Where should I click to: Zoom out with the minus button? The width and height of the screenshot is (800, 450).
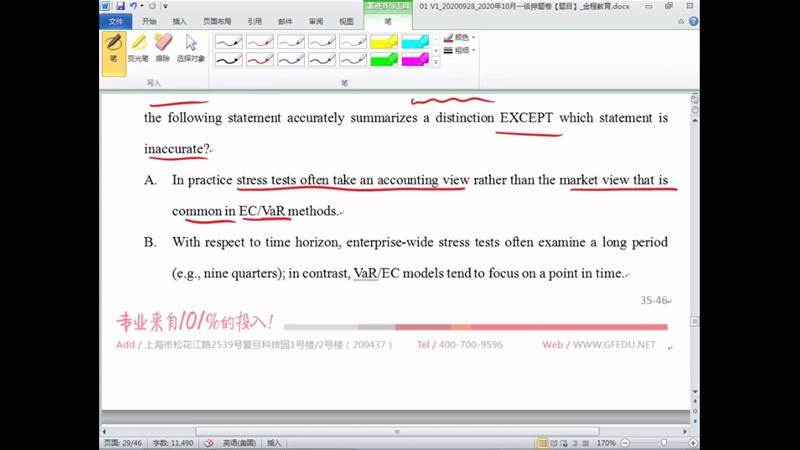pyautogui.click(x=625, y=443)
